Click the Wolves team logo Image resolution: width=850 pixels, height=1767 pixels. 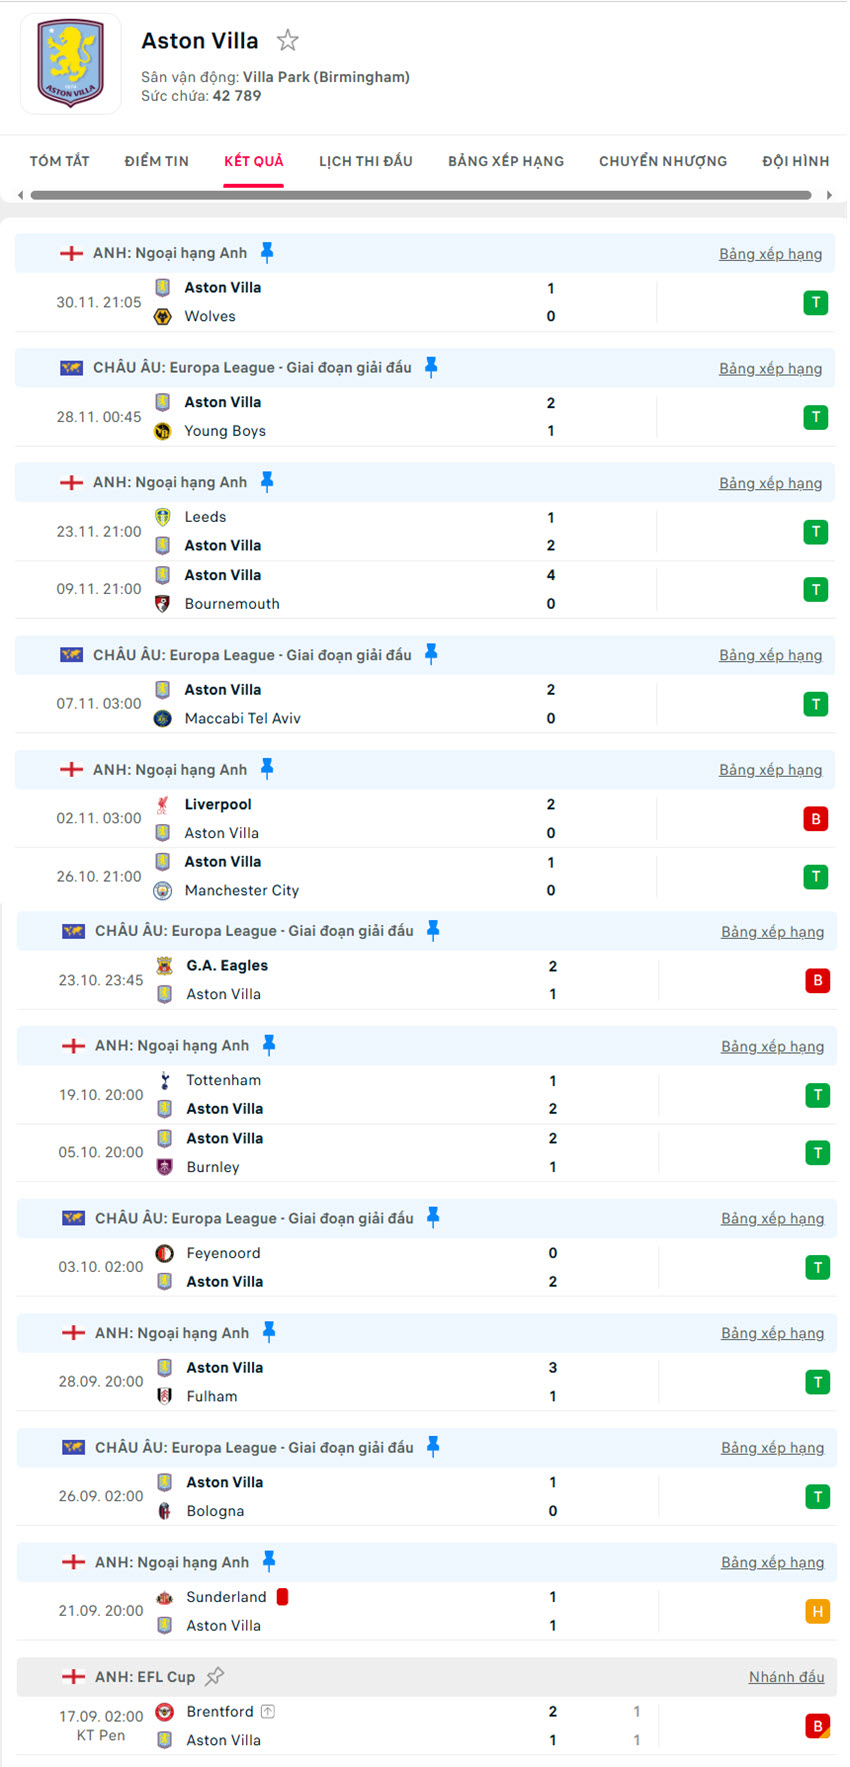point(163,317)
